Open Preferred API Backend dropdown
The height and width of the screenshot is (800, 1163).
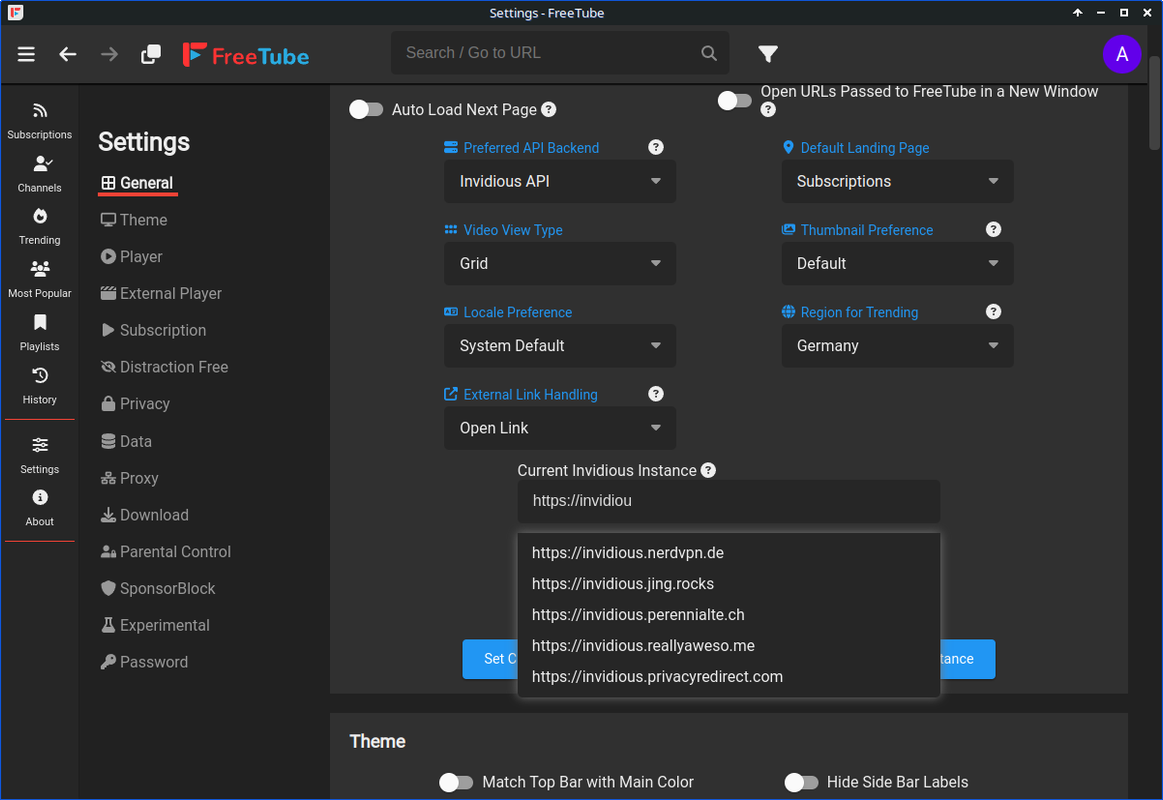pos(560,181)
